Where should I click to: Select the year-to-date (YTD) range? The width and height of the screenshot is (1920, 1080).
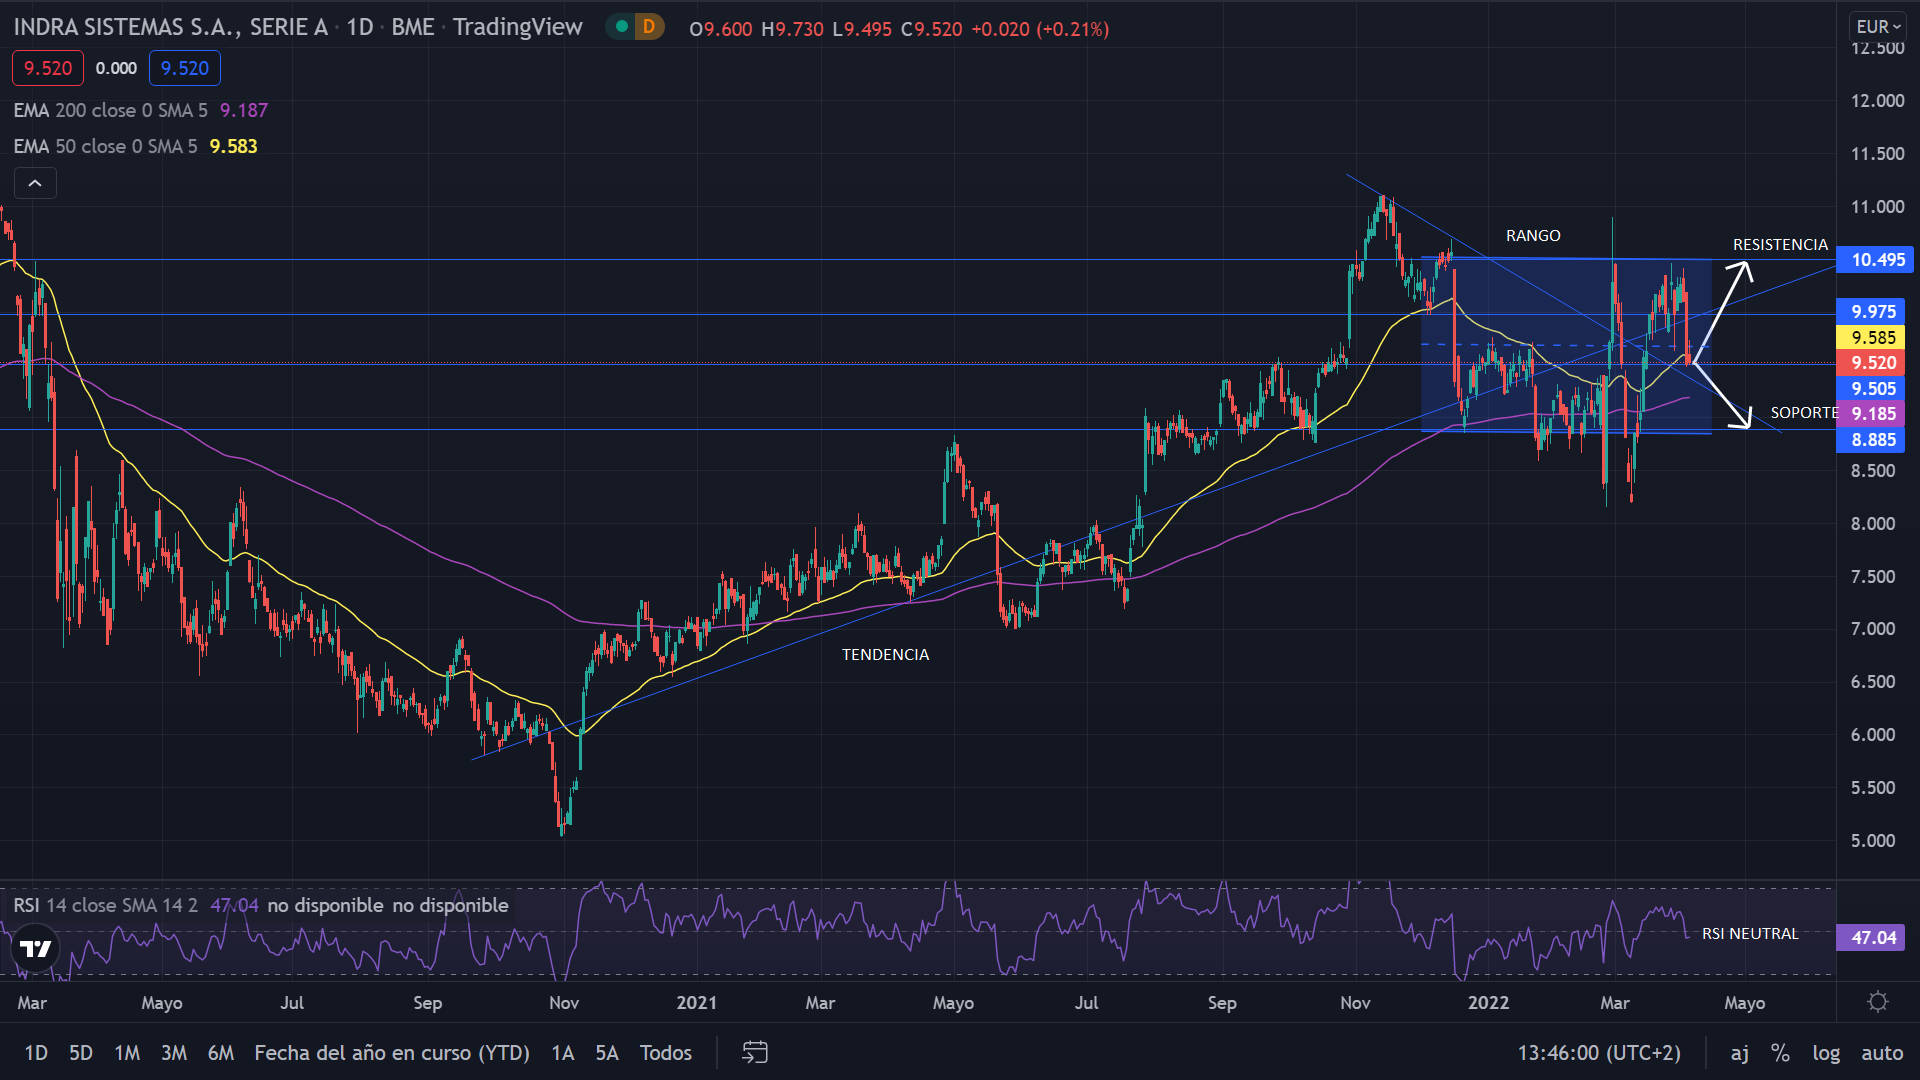392,1052
